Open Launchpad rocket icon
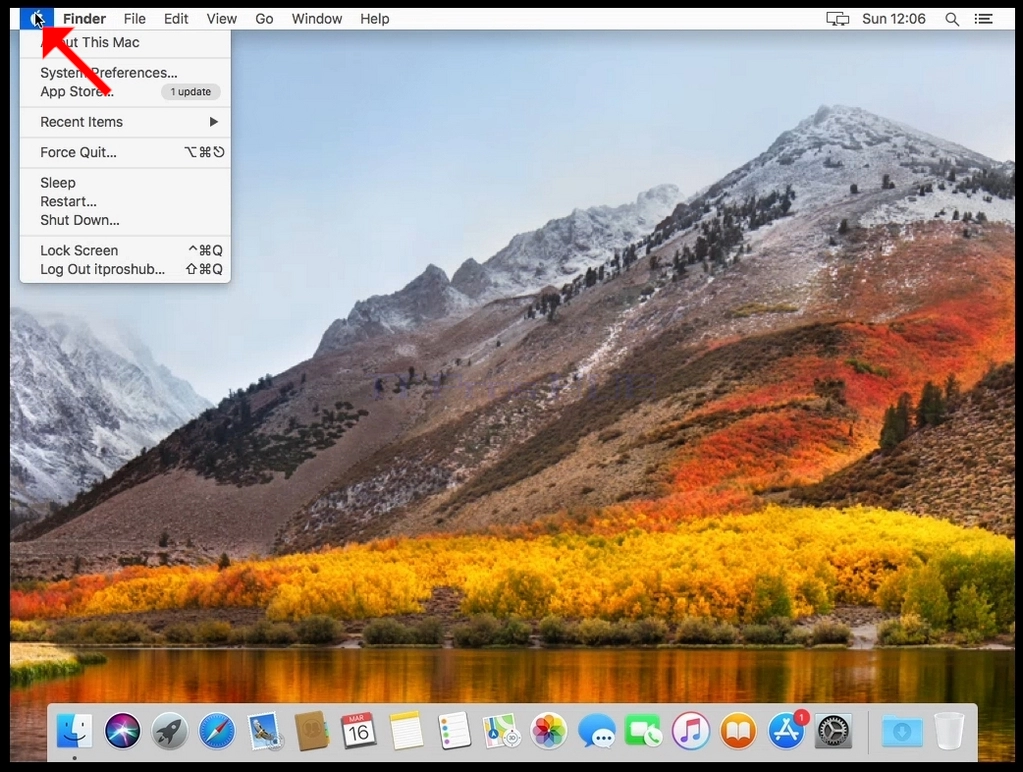Image resolution: width=1023 pixels, height=772 pixels. click(170, 730)
